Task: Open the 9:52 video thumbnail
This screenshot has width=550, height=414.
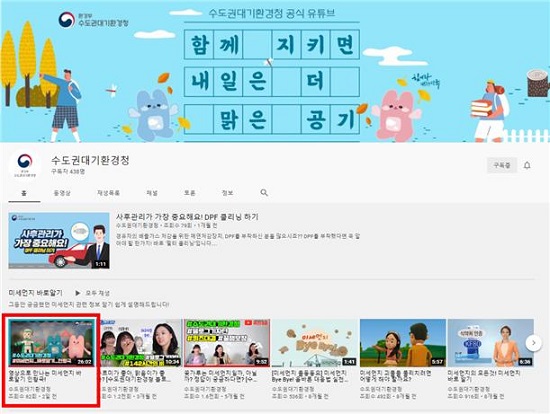Action: [x=227, y=343]
